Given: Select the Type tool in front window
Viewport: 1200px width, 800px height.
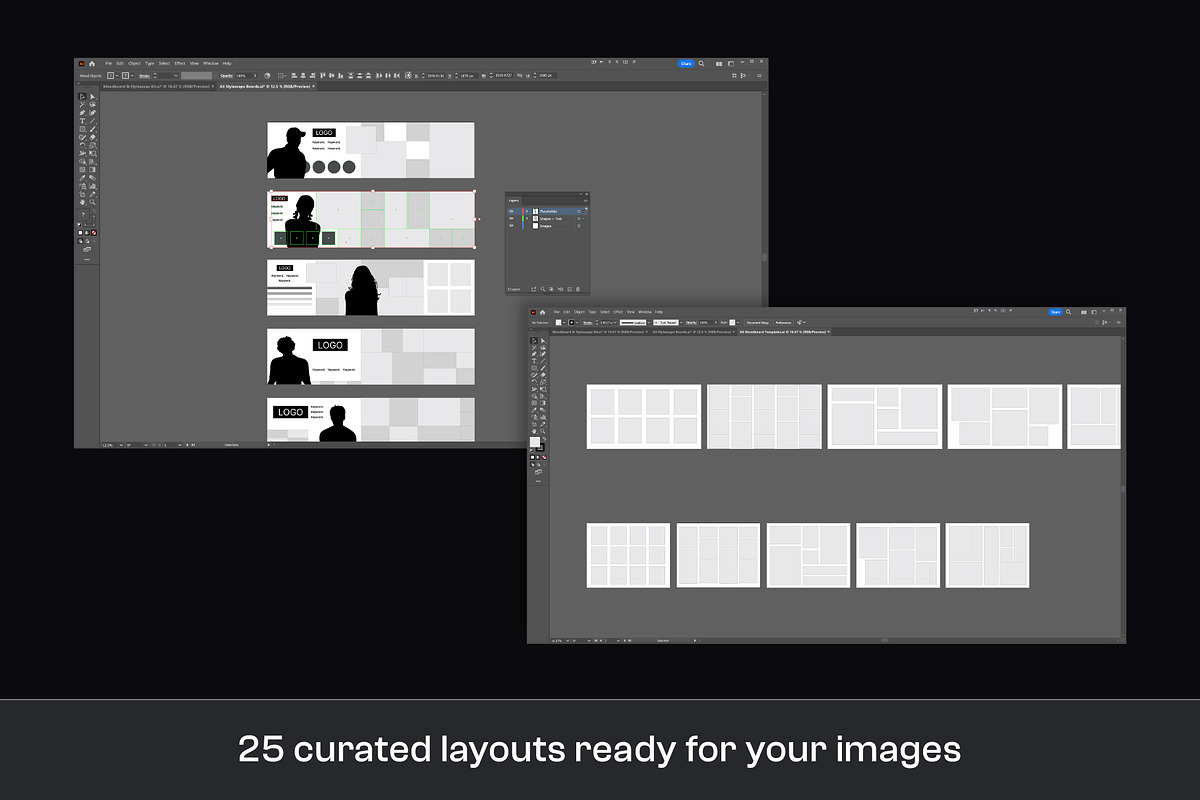Looking at the screenshot, I should click(x=534, y=361).
